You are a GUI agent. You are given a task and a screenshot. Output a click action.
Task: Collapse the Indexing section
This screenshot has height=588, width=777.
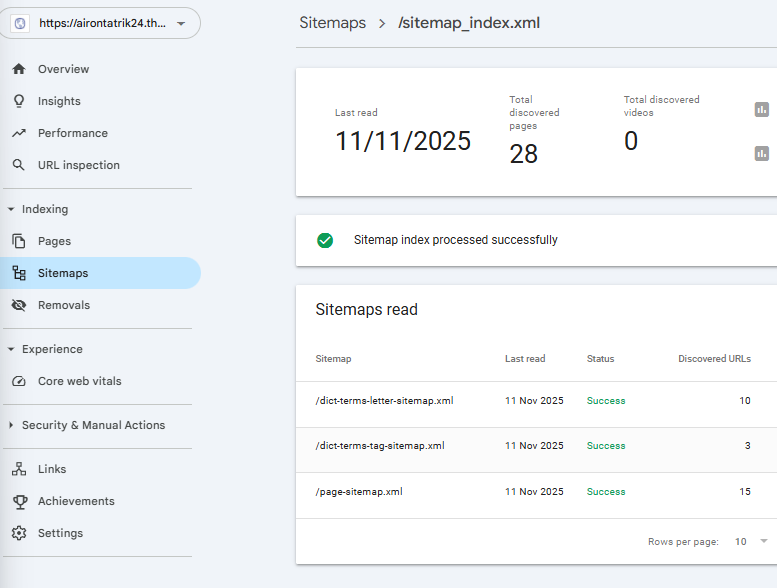(11, 209)
